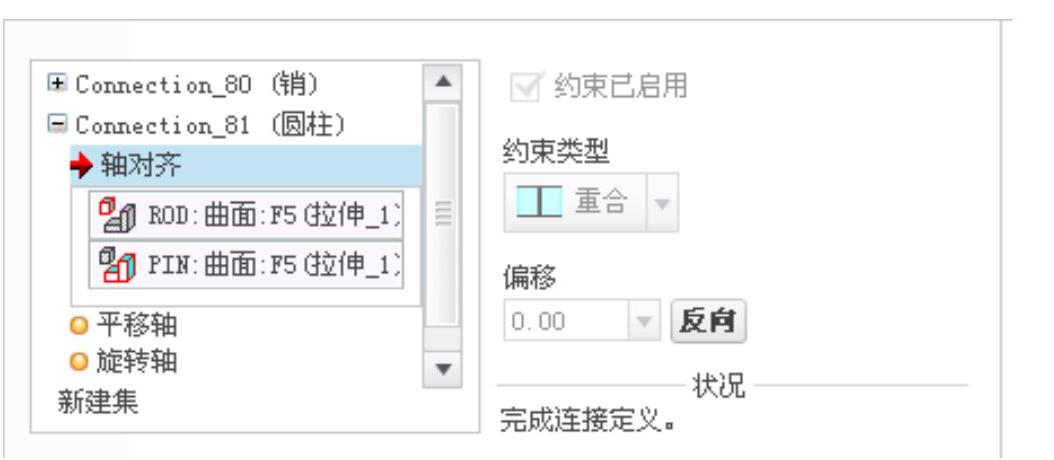Click the 偏移 0.00 input field

tap(567, 321)
